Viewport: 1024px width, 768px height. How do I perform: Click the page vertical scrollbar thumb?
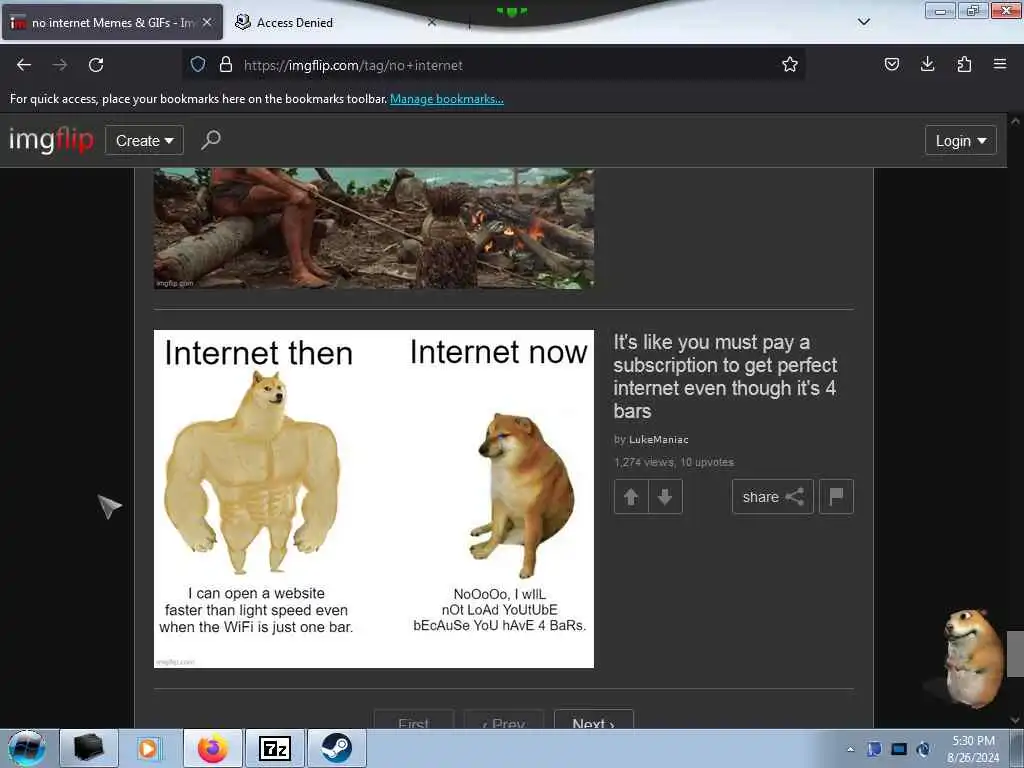point(1015,654)
